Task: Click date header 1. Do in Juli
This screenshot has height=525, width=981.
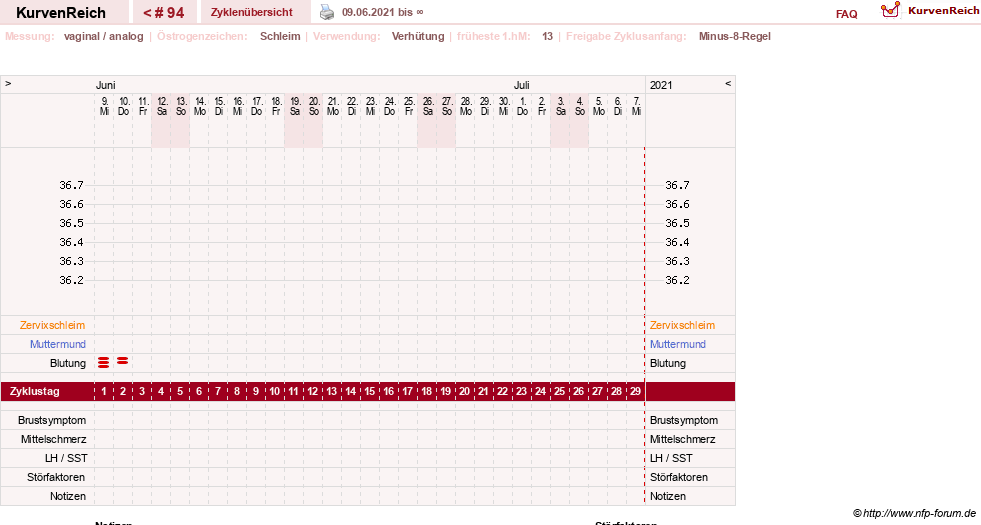Action: pyautogui.click(x=522, y=106)
